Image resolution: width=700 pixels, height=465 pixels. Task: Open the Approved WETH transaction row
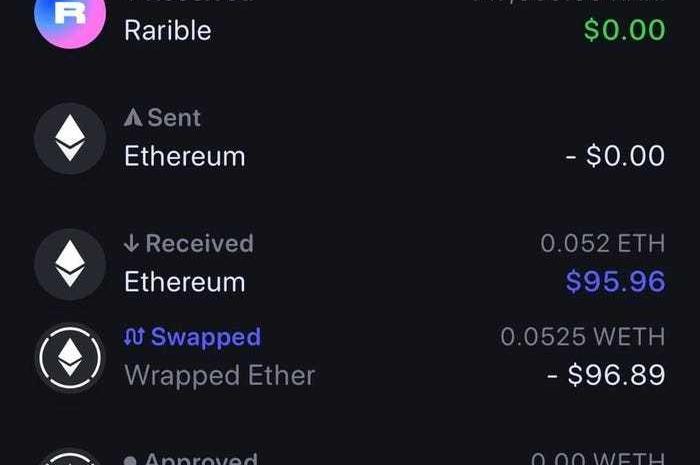pos(350,456)
